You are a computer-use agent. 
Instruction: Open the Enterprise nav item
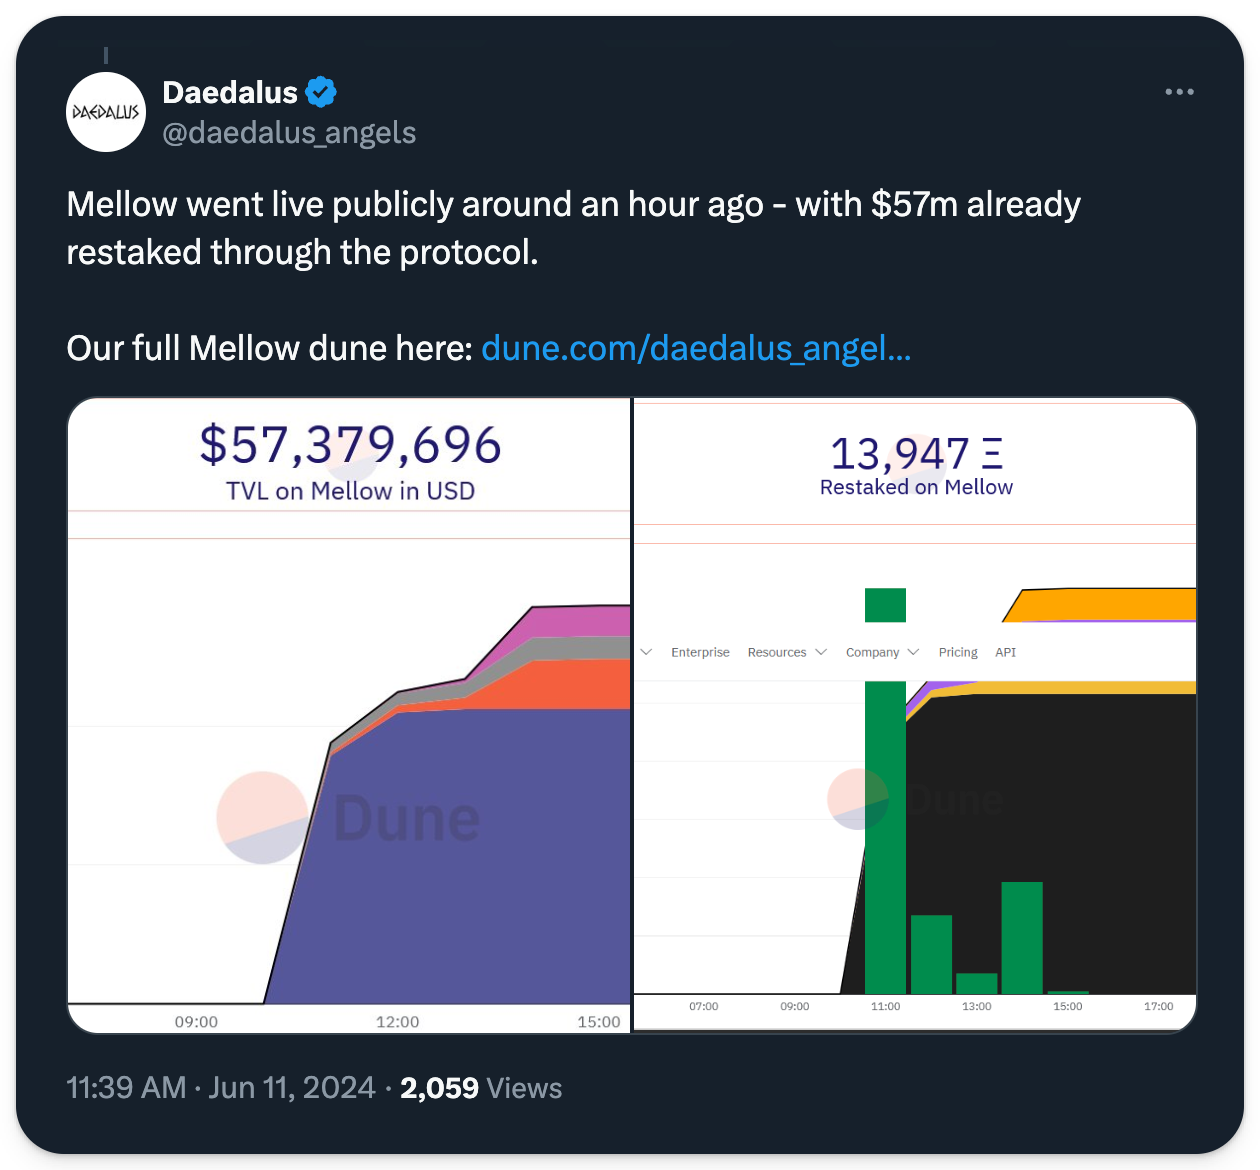point(700,652)
